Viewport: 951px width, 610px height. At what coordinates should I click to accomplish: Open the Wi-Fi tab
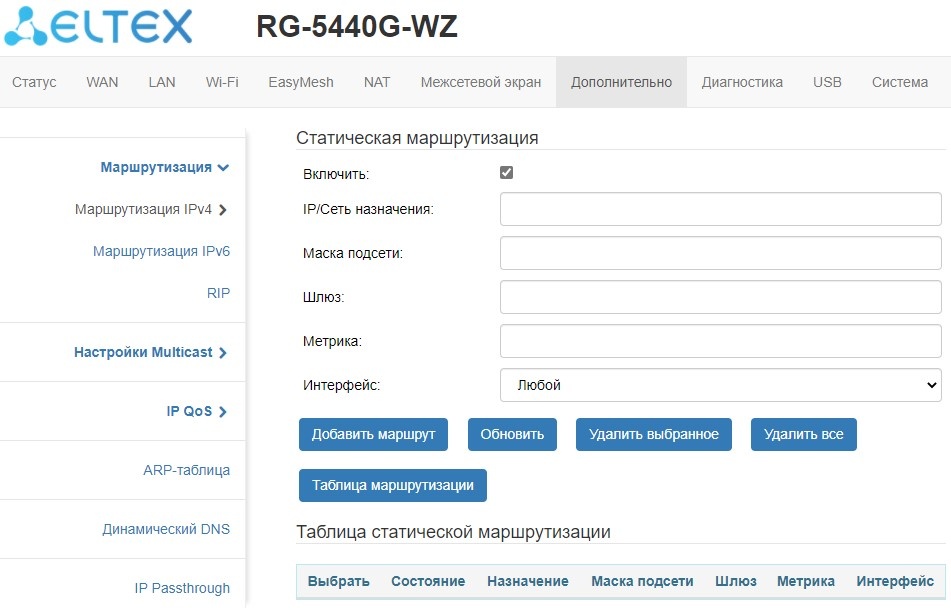[x=222, y=82]
